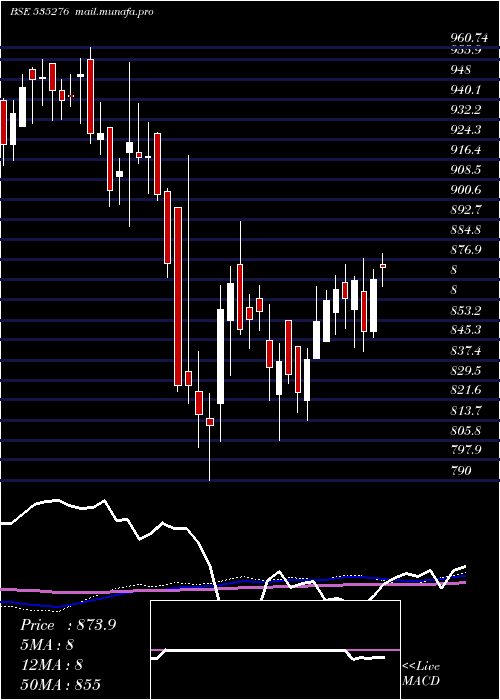Click the 829.5 price axis label

coord(465,370)
